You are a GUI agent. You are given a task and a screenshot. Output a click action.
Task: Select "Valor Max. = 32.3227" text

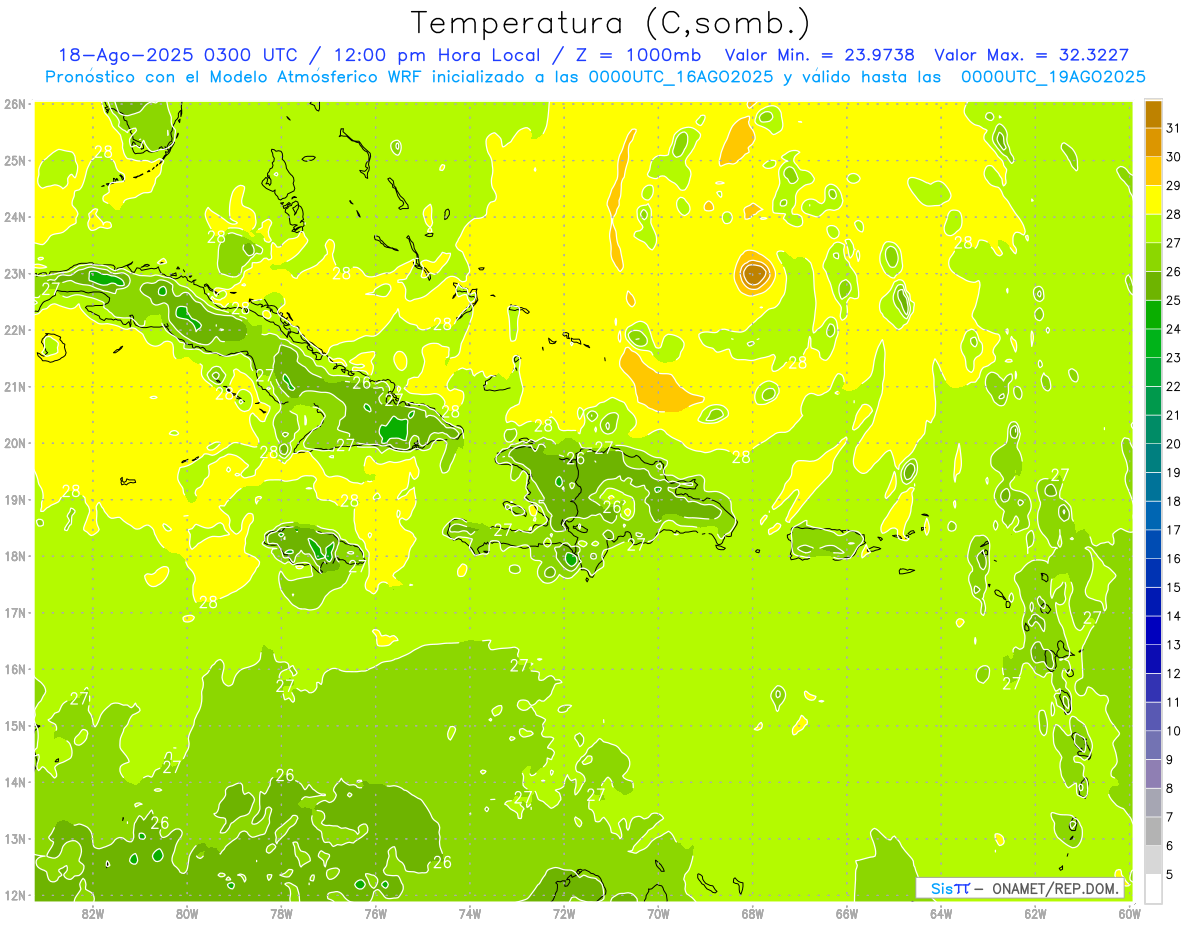pos(1032,55)
